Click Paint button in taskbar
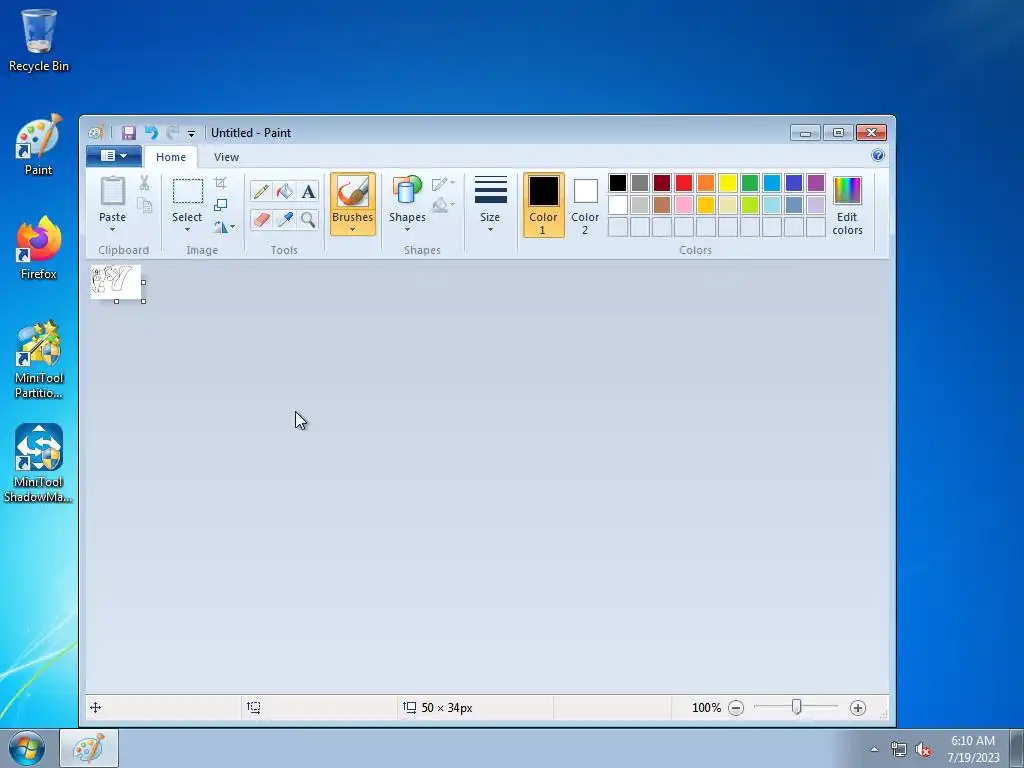This screenshot has width=1024, height=768. [89, 748]
